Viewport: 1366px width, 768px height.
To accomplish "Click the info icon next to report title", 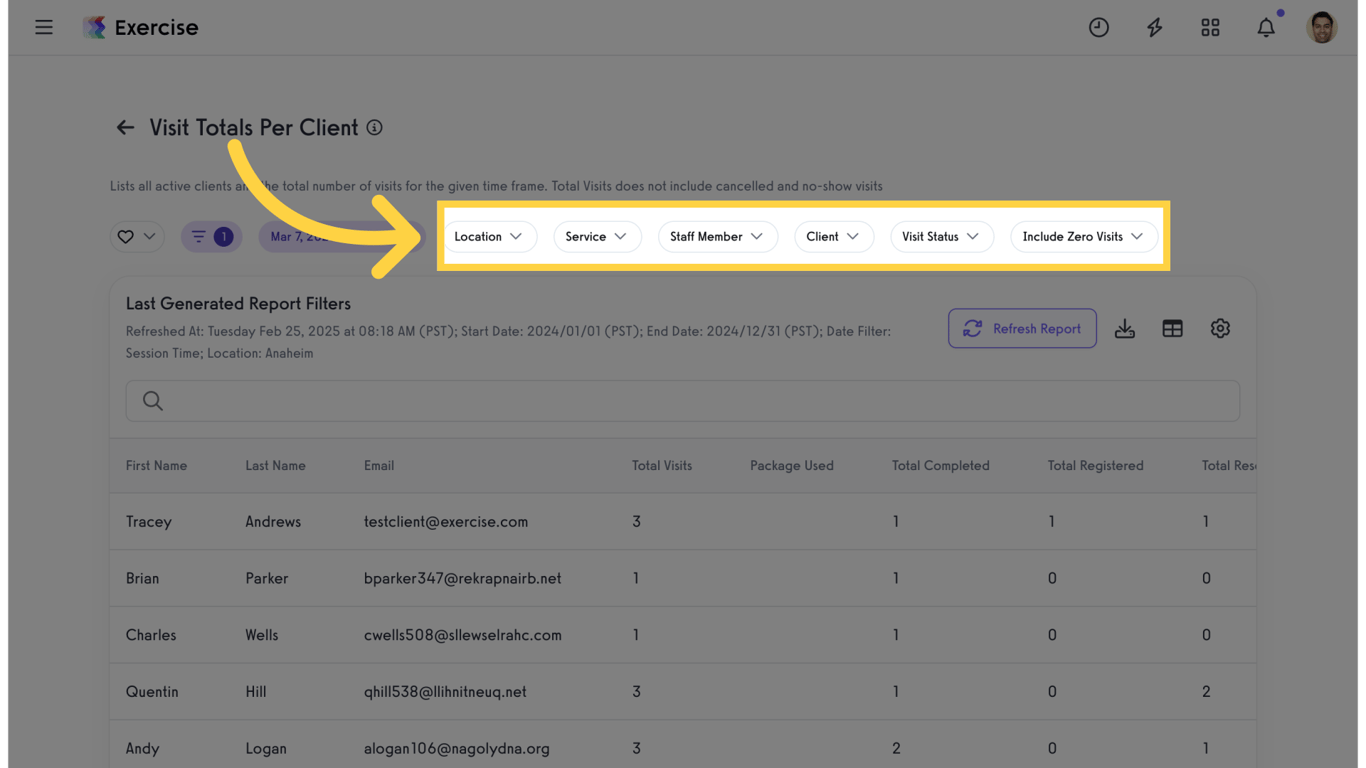I will [x=374, y=128].
